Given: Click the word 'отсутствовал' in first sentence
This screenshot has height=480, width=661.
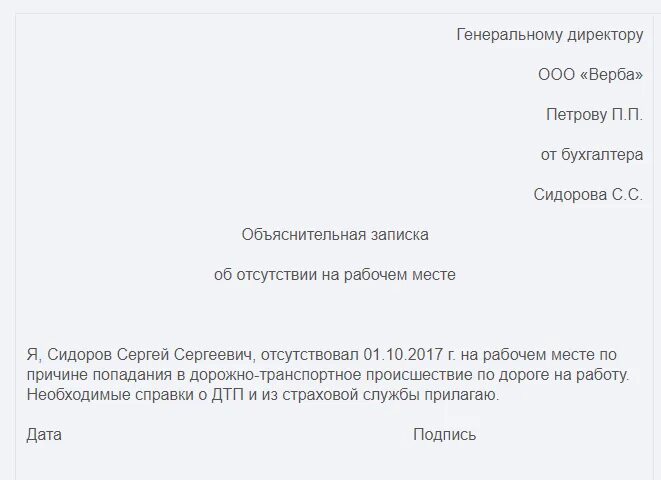Looking at the screenshot, I should [x=310, y=355].
